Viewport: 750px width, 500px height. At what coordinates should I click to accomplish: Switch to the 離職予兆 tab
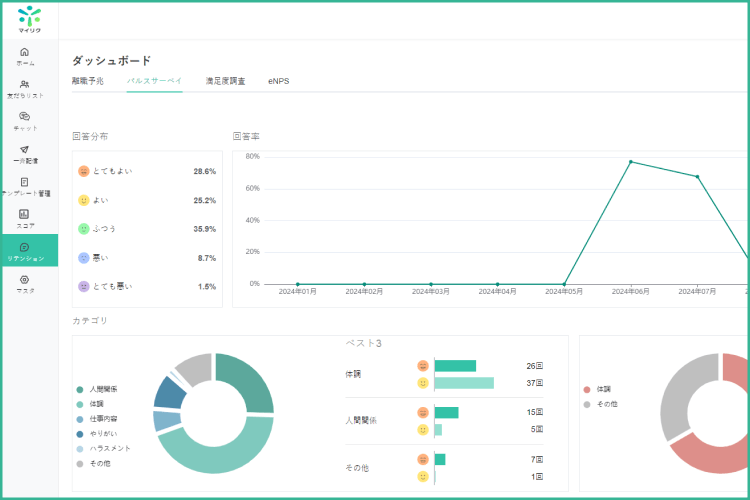click(88, 81)
